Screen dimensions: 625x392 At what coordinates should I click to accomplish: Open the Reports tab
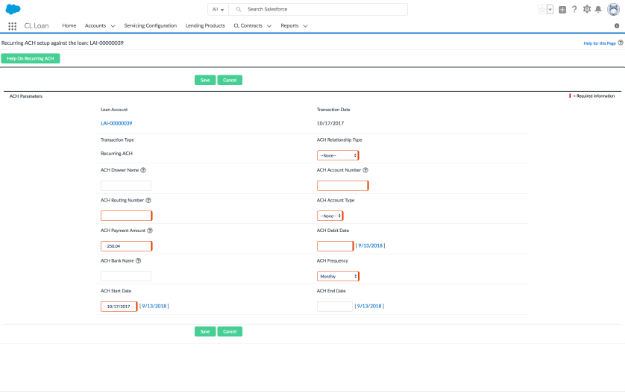289,26
